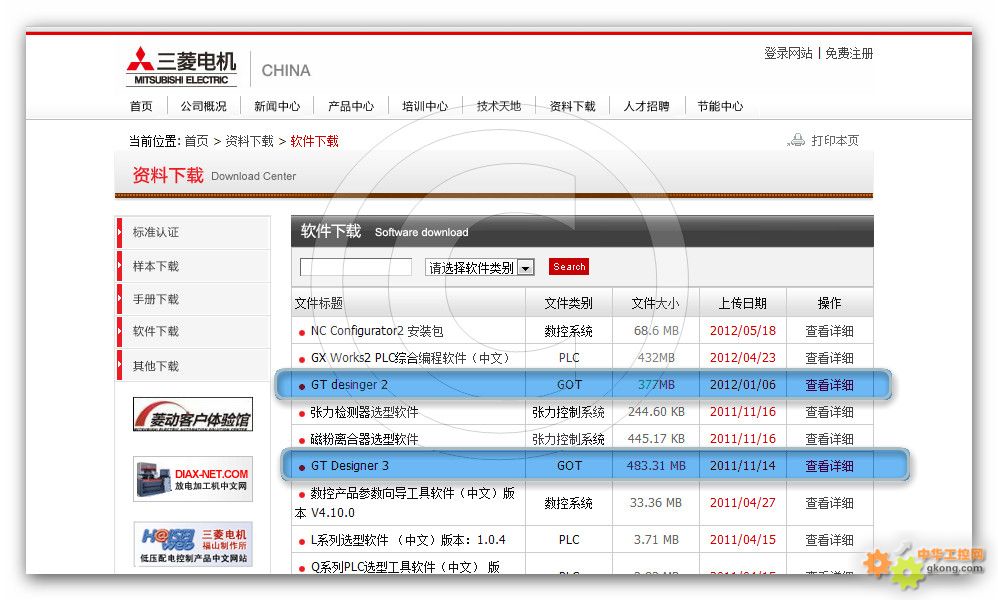This screenshot has height=600, width=998.
Task: Open the 资料下载 navigation menu item
Action: click(x=573, y=106)
